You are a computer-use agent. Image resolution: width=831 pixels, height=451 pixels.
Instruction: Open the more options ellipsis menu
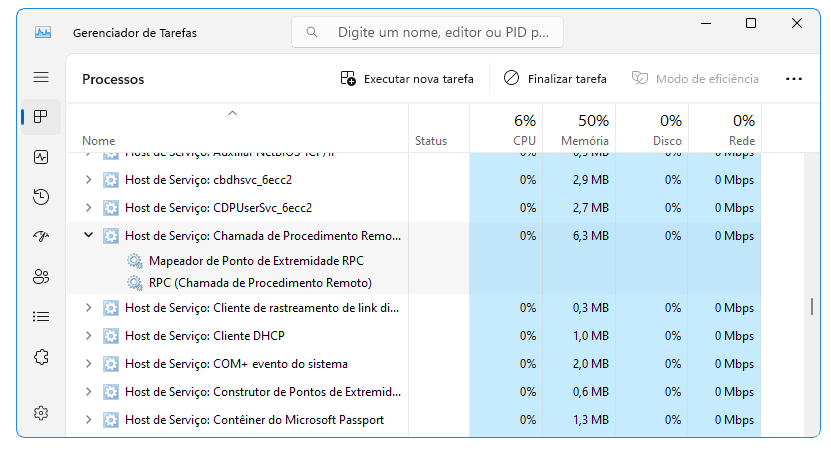[793, 78]
